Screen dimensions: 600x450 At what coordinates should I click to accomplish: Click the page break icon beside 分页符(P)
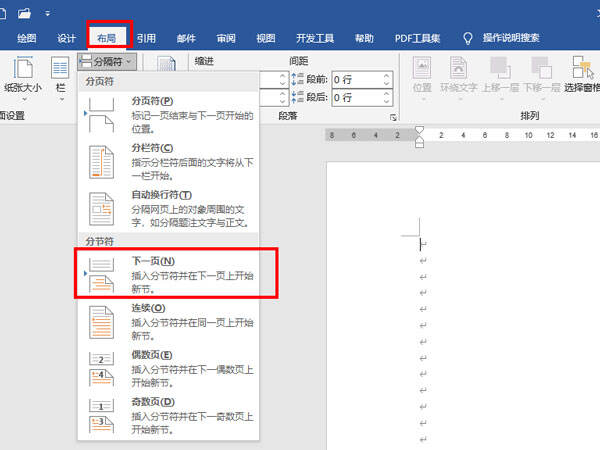click(101, 115)
